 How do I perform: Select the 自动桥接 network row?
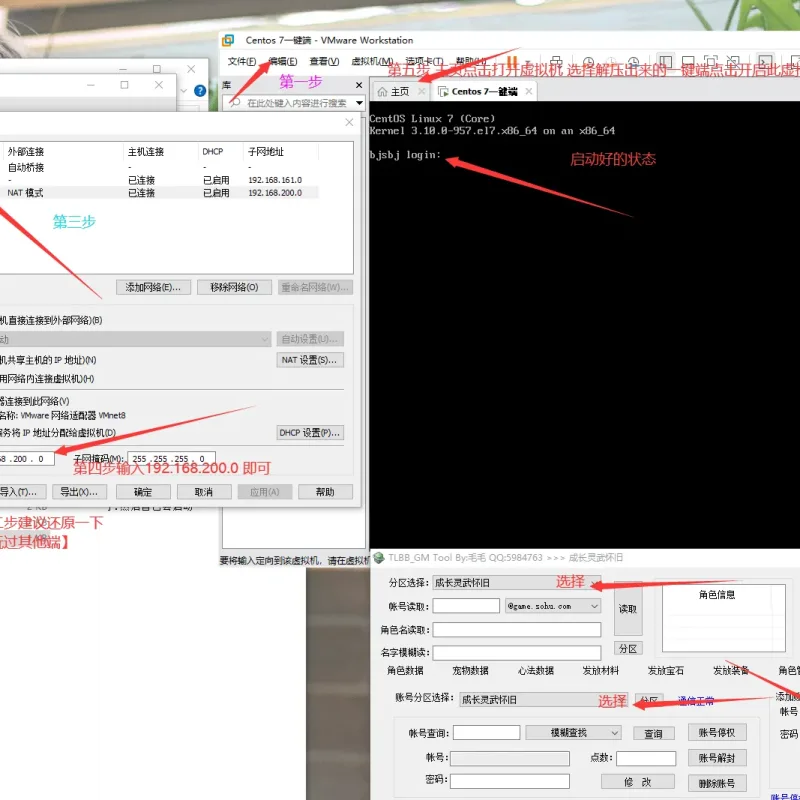158,167
